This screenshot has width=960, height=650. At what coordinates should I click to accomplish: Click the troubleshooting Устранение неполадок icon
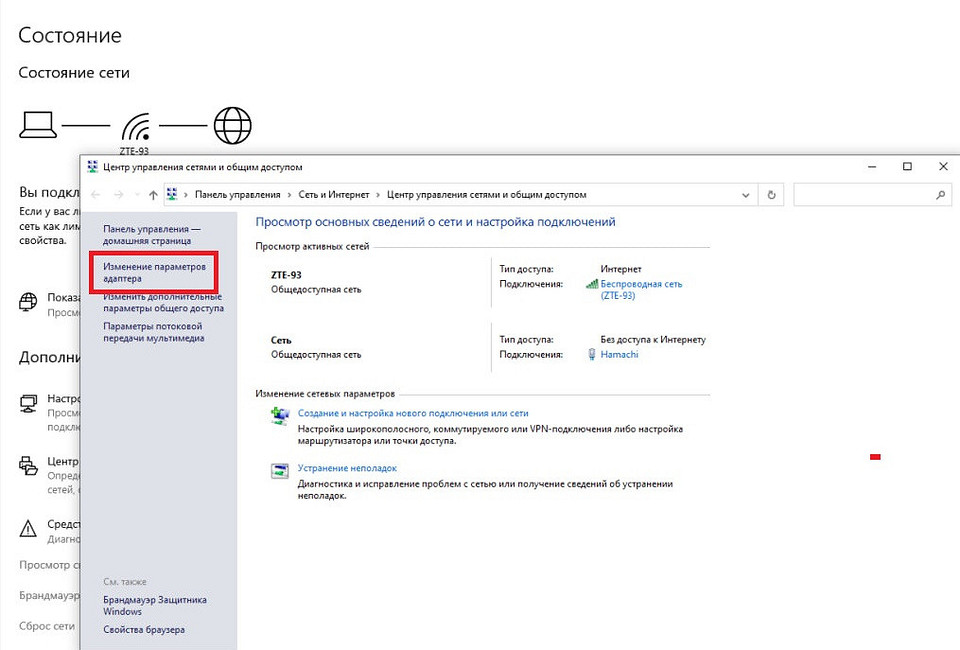[x=280, y=470]
